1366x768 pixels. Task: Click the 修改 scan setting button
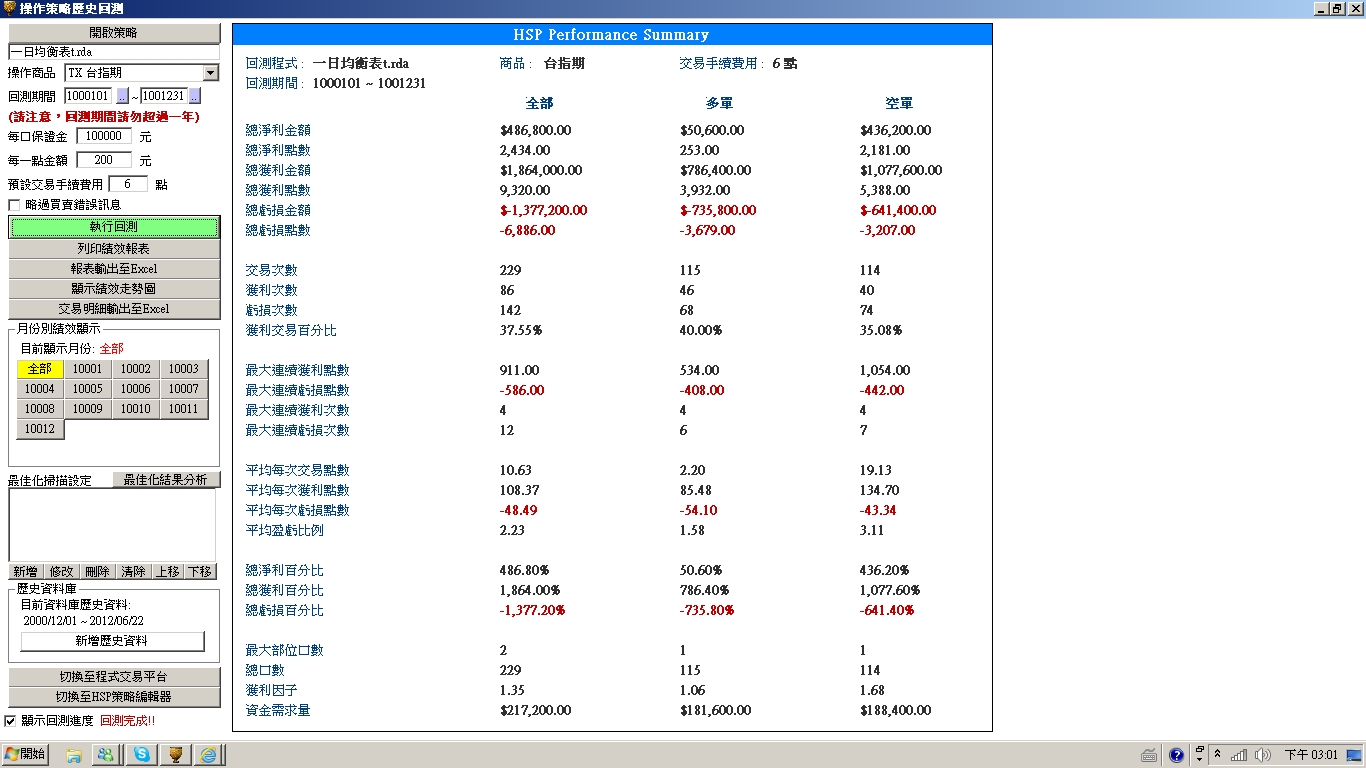61,571
